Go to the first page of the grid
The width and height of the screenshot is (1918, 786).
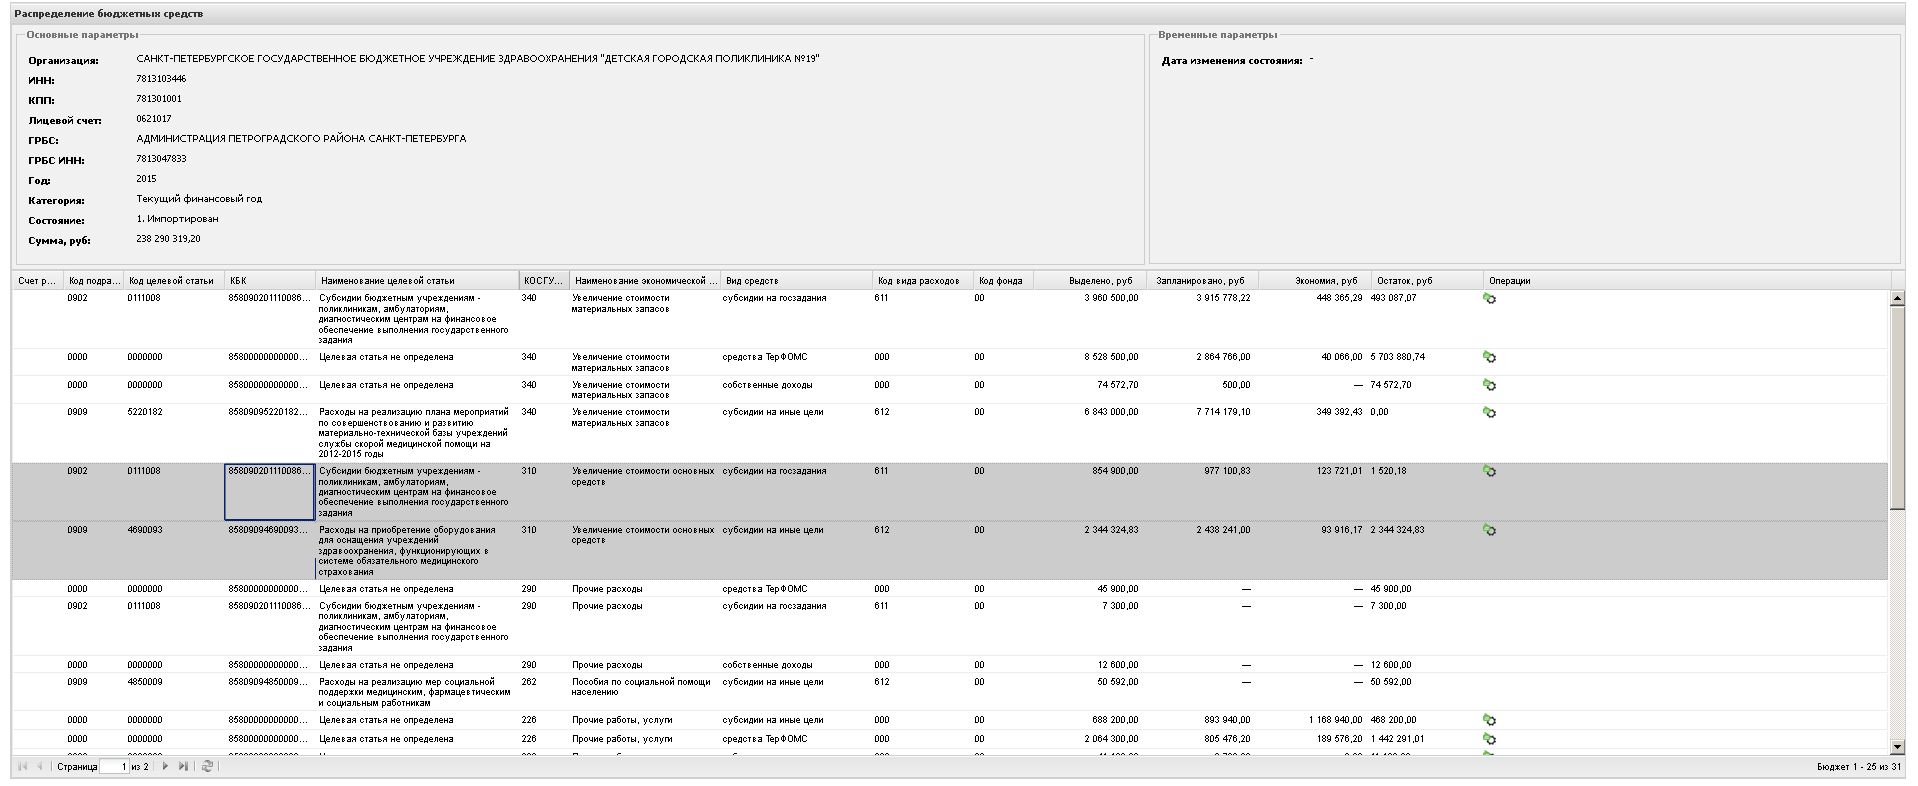[x=23, y=766]
